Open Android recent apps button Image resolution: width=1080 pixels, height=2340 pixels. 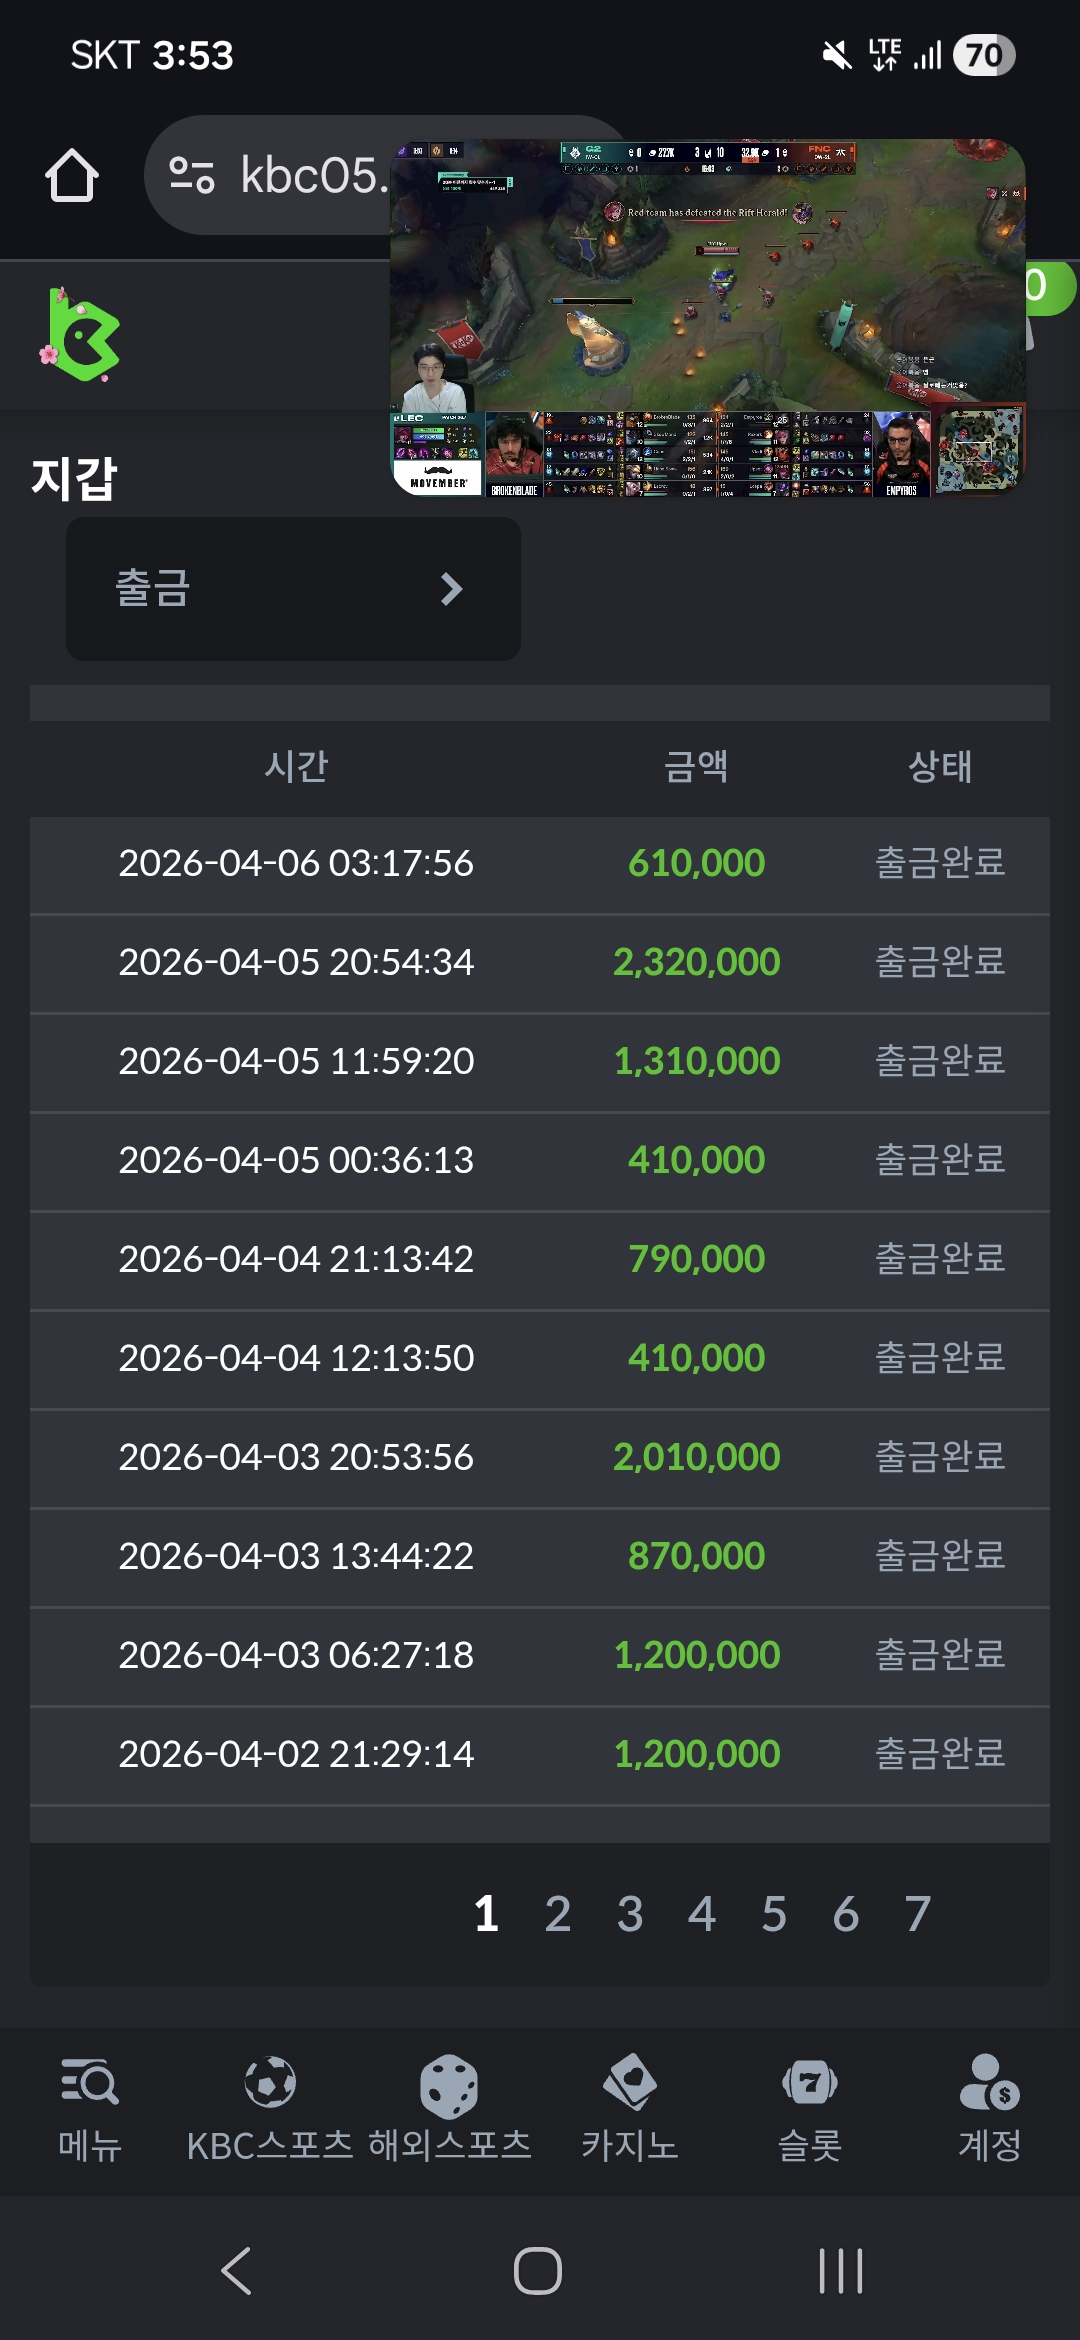[x=840, y=2270]
